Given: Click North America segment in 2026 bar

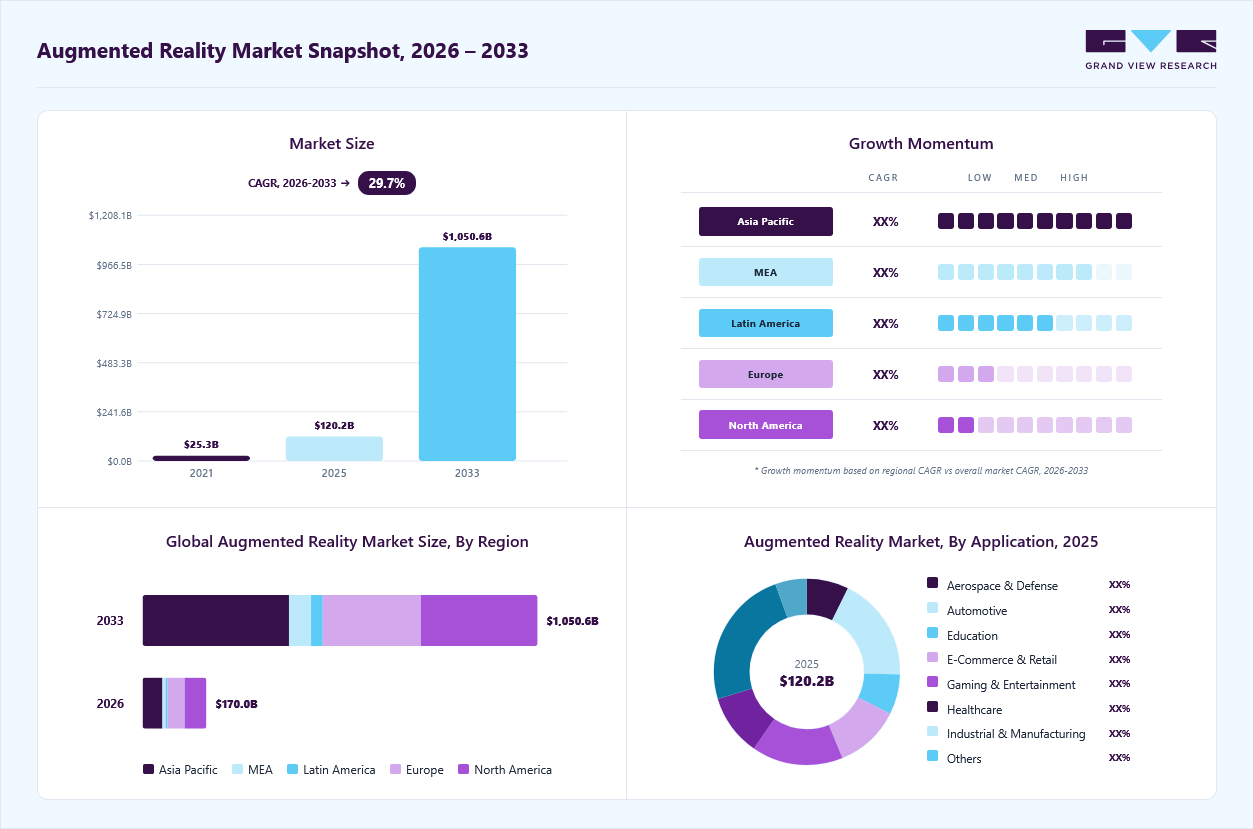Looking at the screenshot, I should coord(196,703).
